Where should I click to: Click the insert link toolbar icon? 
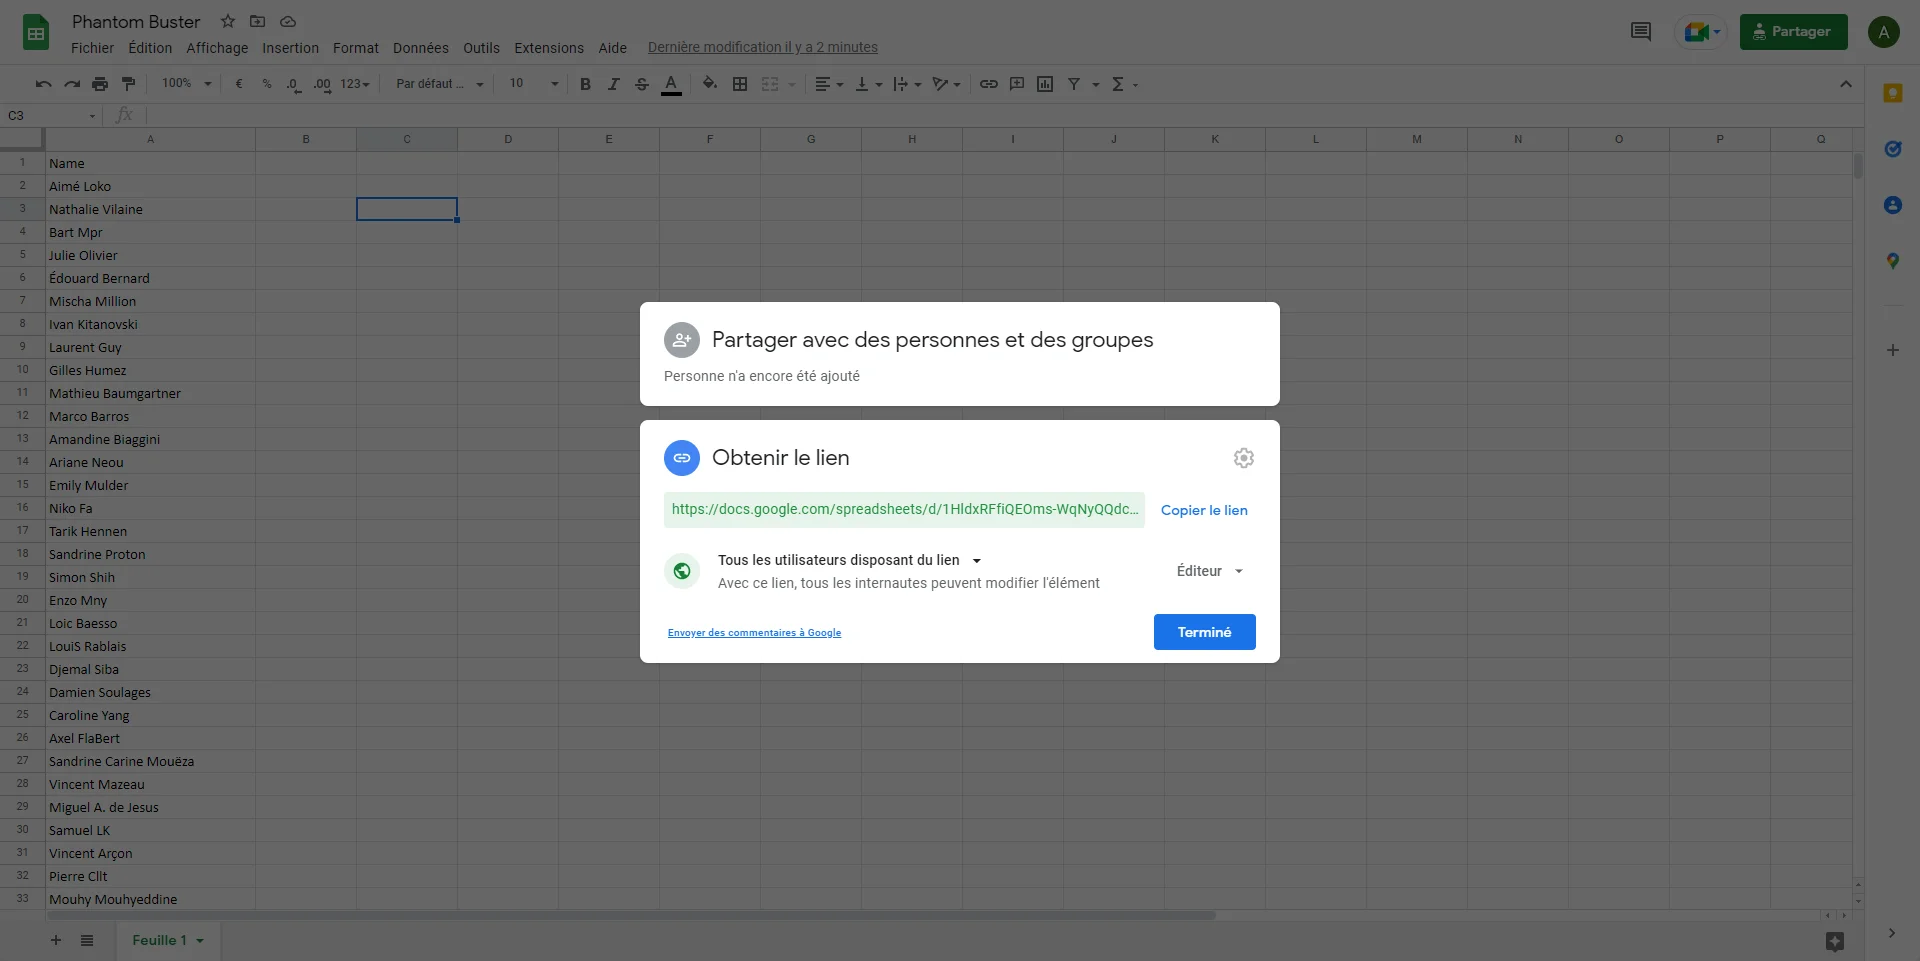tap(988, 84)
